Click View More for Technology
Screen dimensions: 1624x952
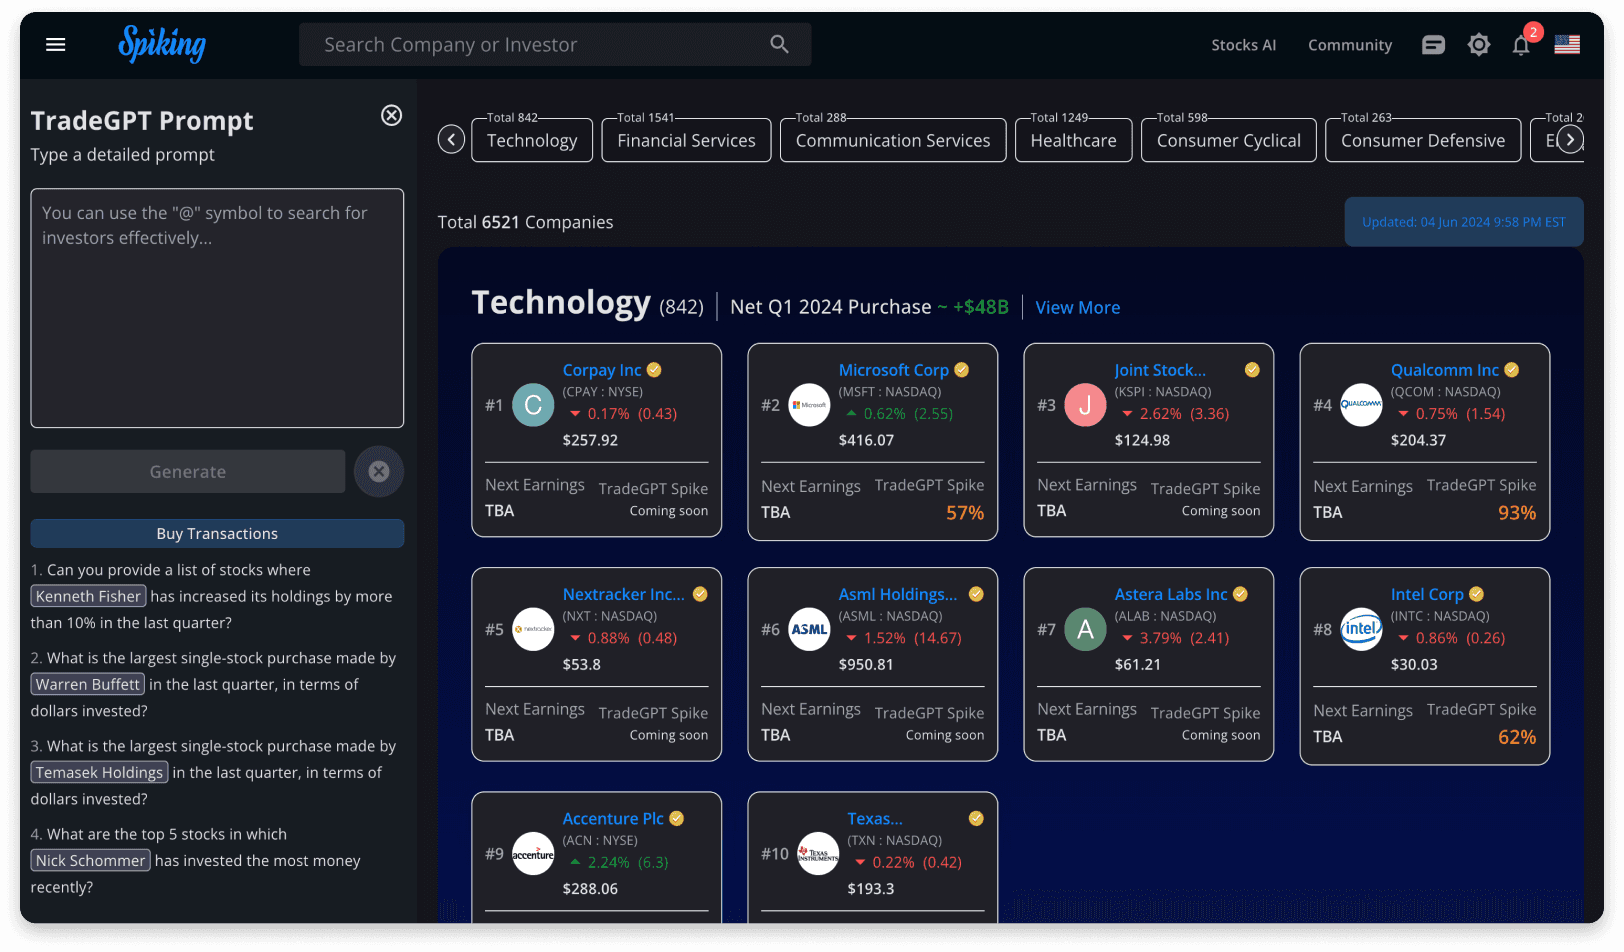(1077, 308)
